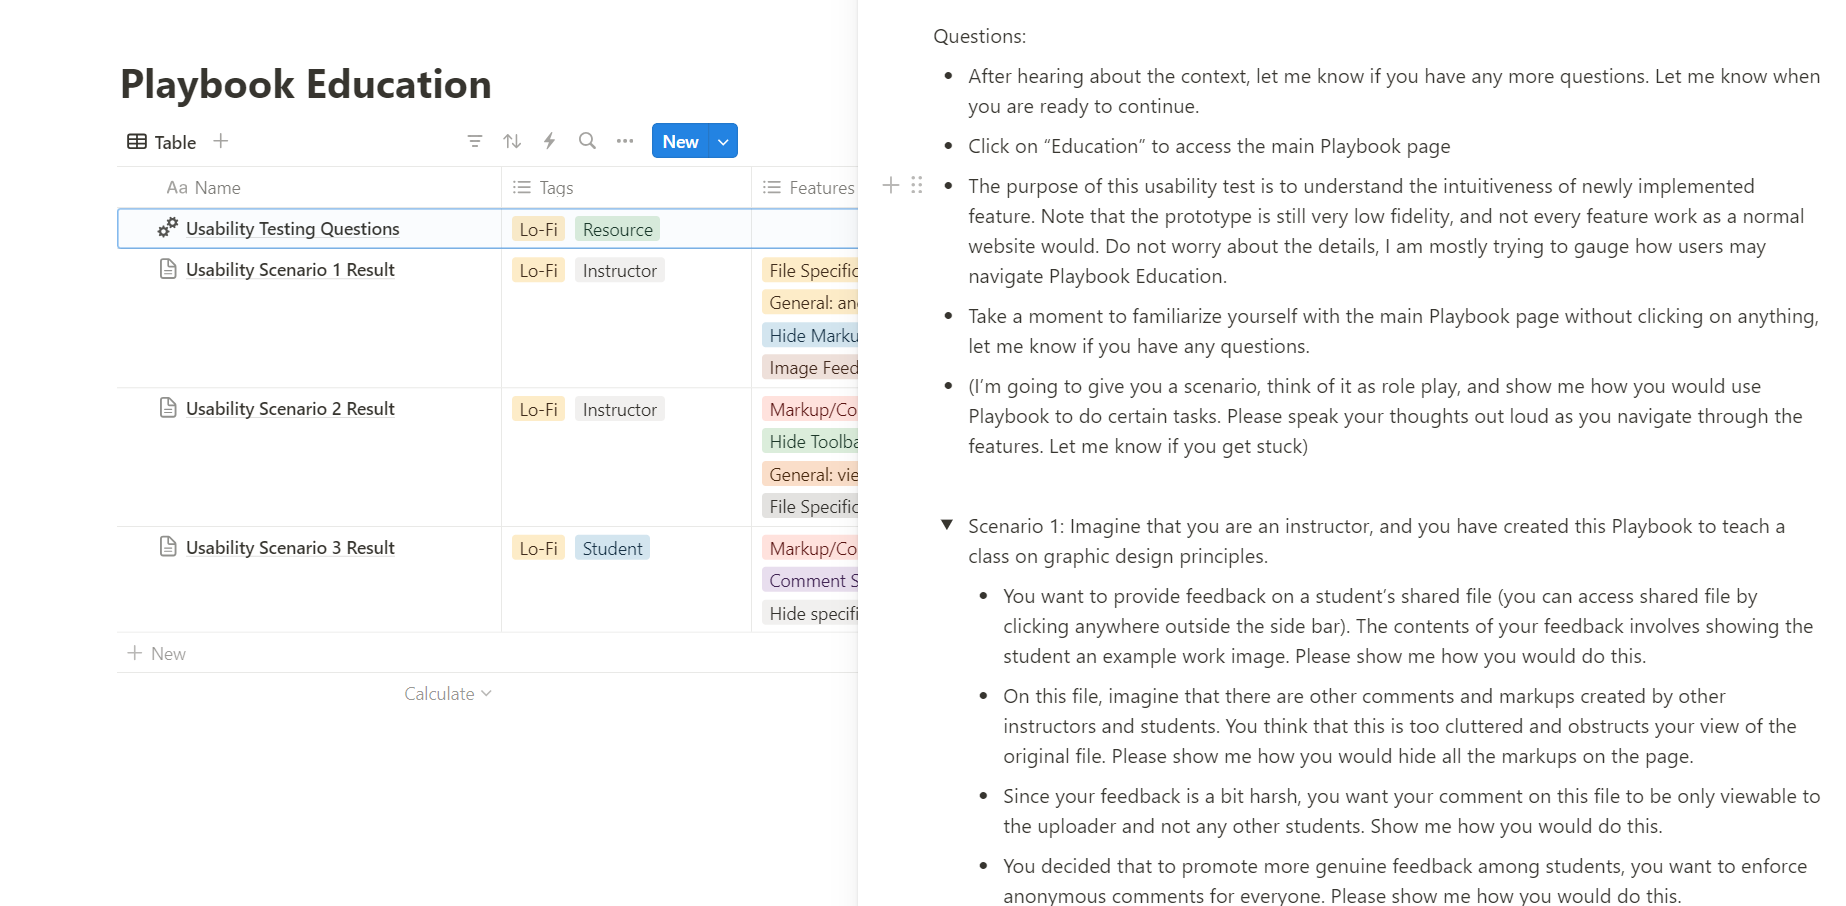1846x906 pixels.
Task: Click the Hide specifi feature tag
Action: pos(810,613)
